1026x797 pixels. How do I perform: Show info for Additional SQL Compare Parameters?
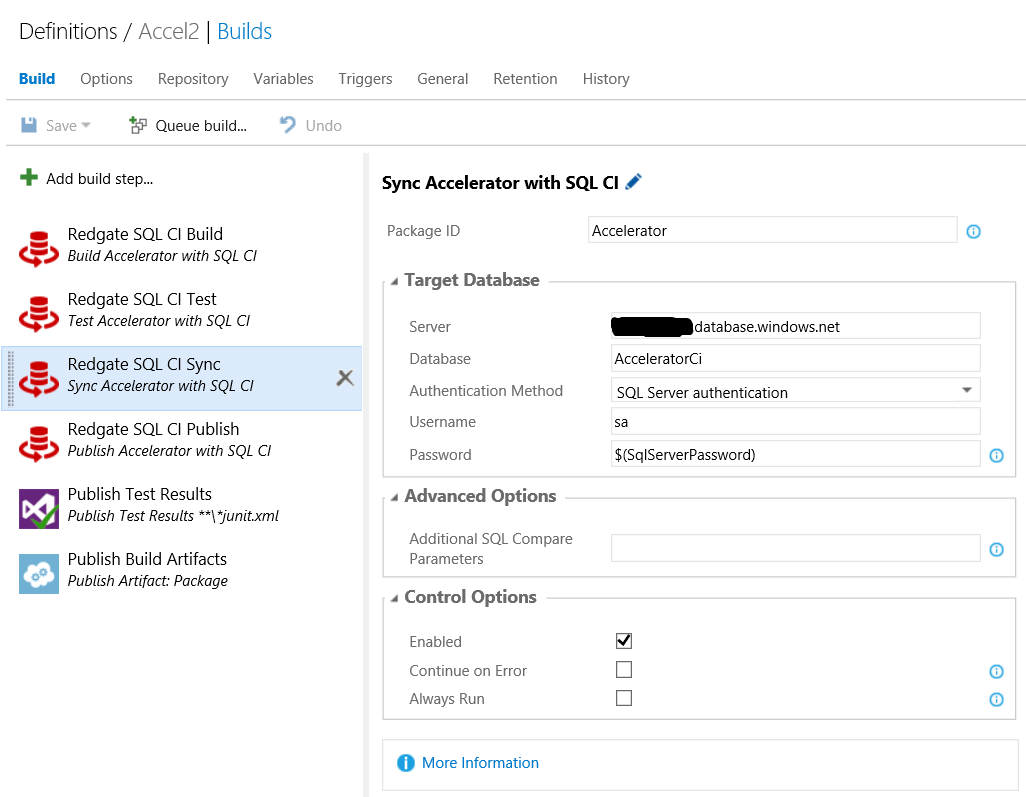(997, 550)
